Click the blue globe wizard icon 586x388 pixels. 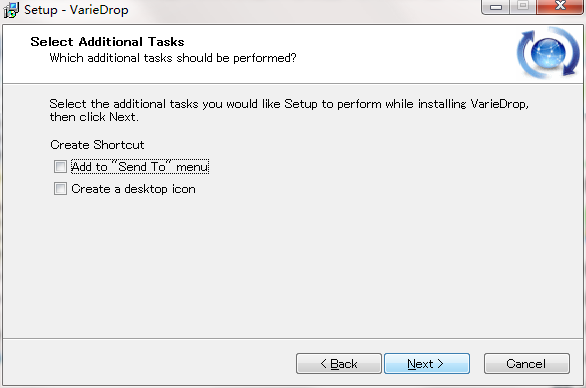(548, 53)
